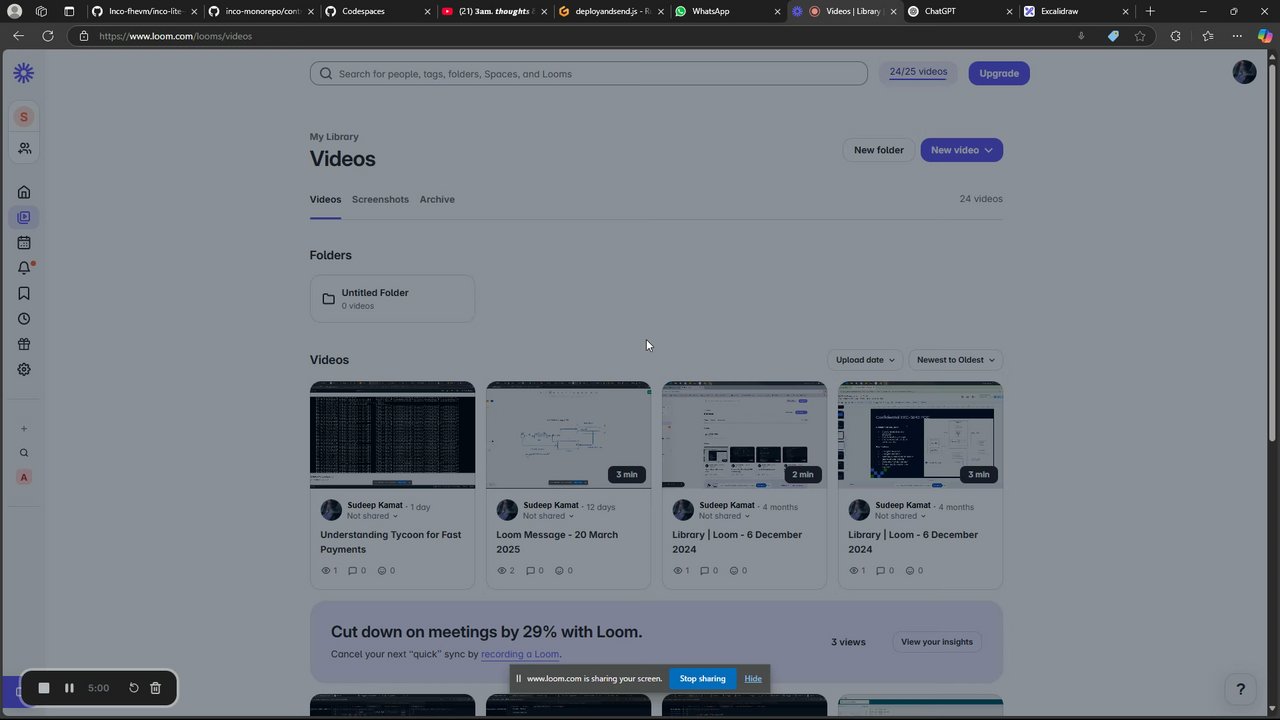Open the Watch Later bookmark icon

(x=24, y=294)
